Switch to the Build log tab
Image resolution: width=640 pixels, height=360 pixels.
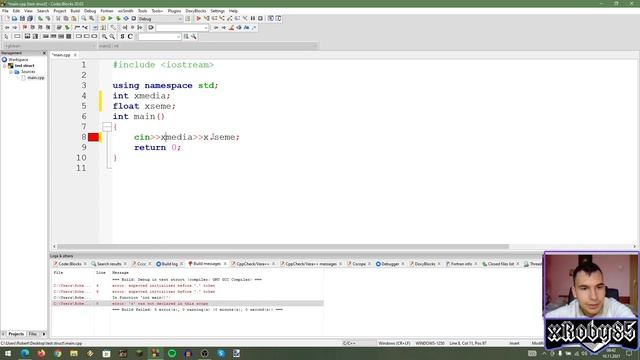point(169,264)
